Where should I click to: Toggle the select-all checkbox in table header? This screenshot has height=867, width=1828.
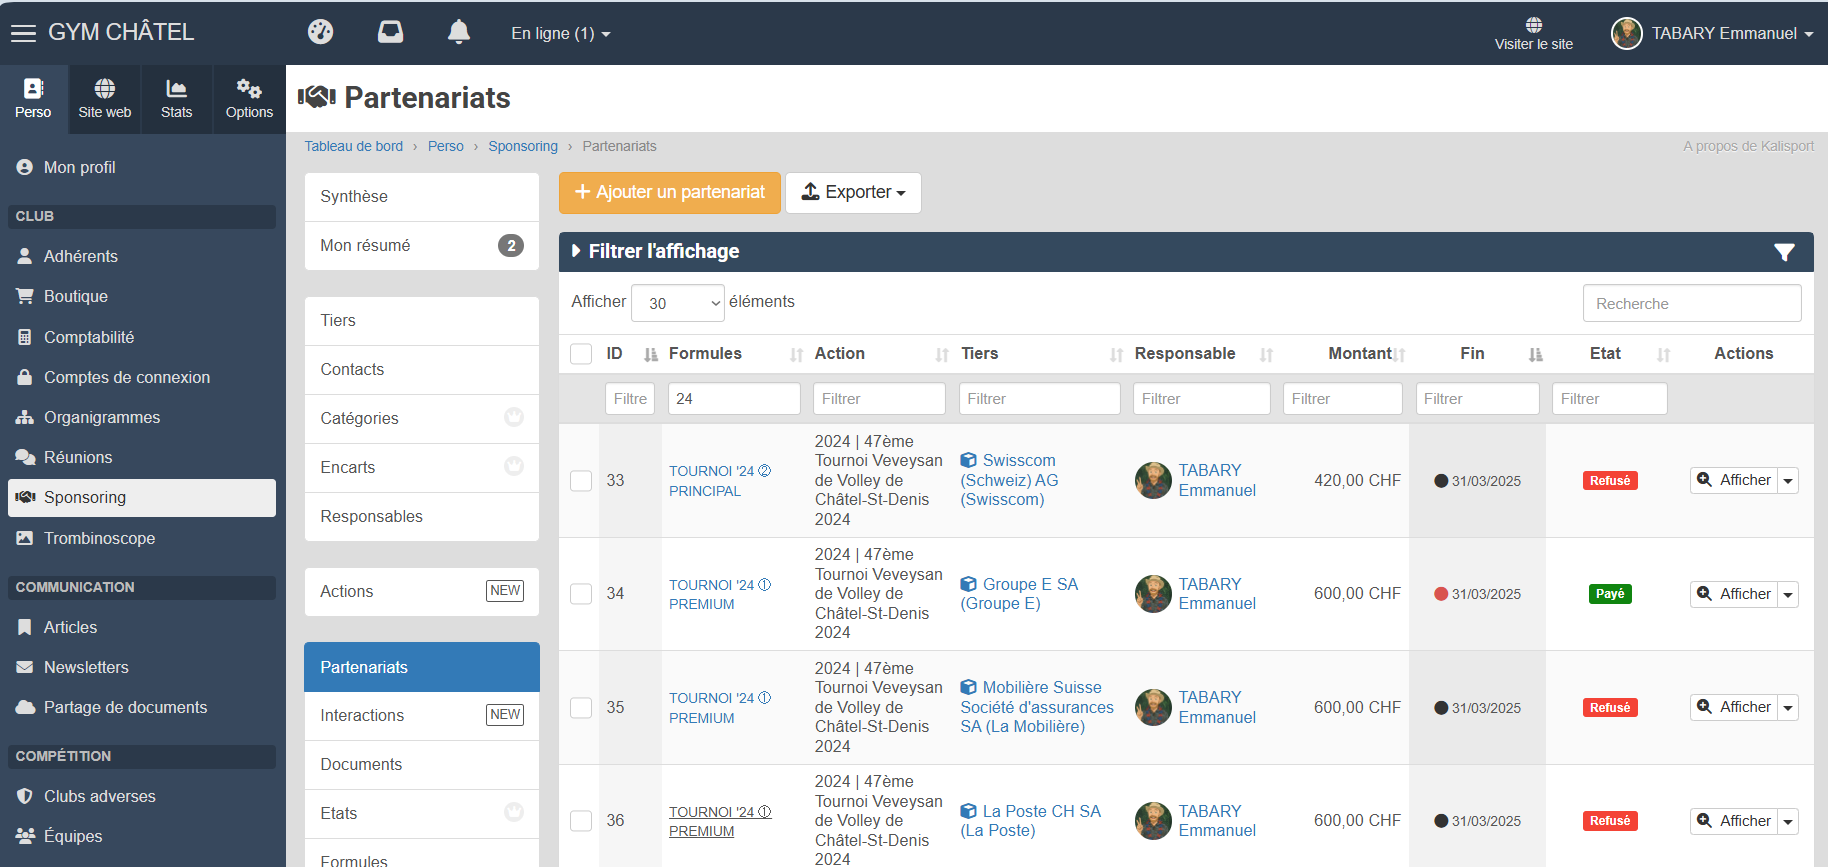pos(581,354)
